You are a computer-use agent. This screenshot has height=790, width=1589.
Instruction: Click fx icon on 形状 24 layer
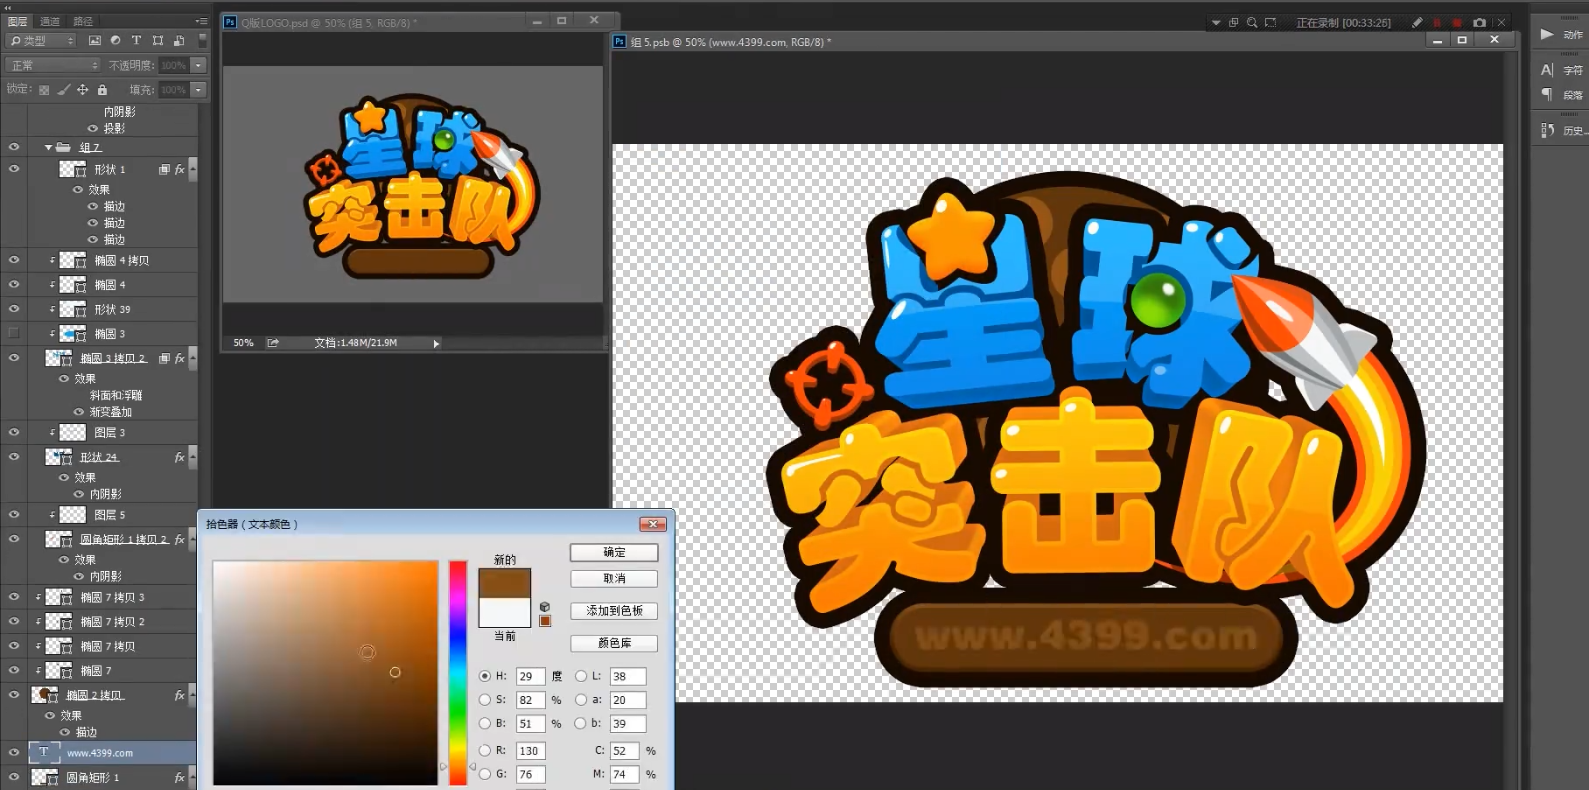tap(179, 457)
